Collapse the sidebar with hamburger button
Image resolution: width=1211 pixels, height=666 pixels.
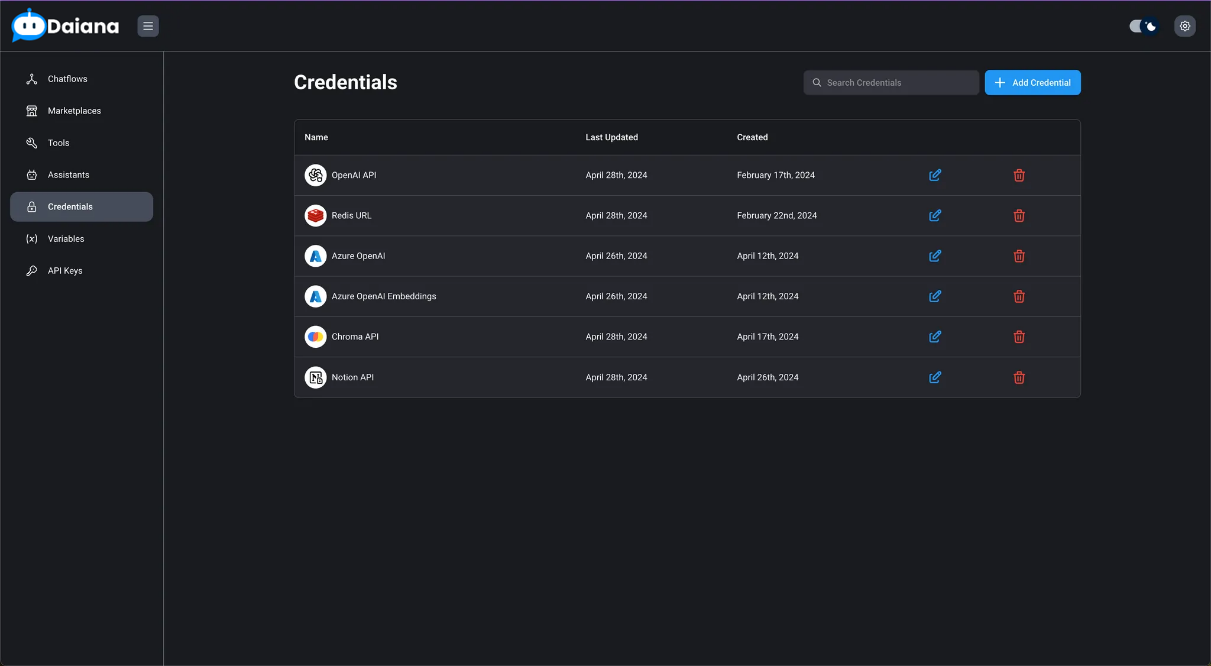(148, 26)
